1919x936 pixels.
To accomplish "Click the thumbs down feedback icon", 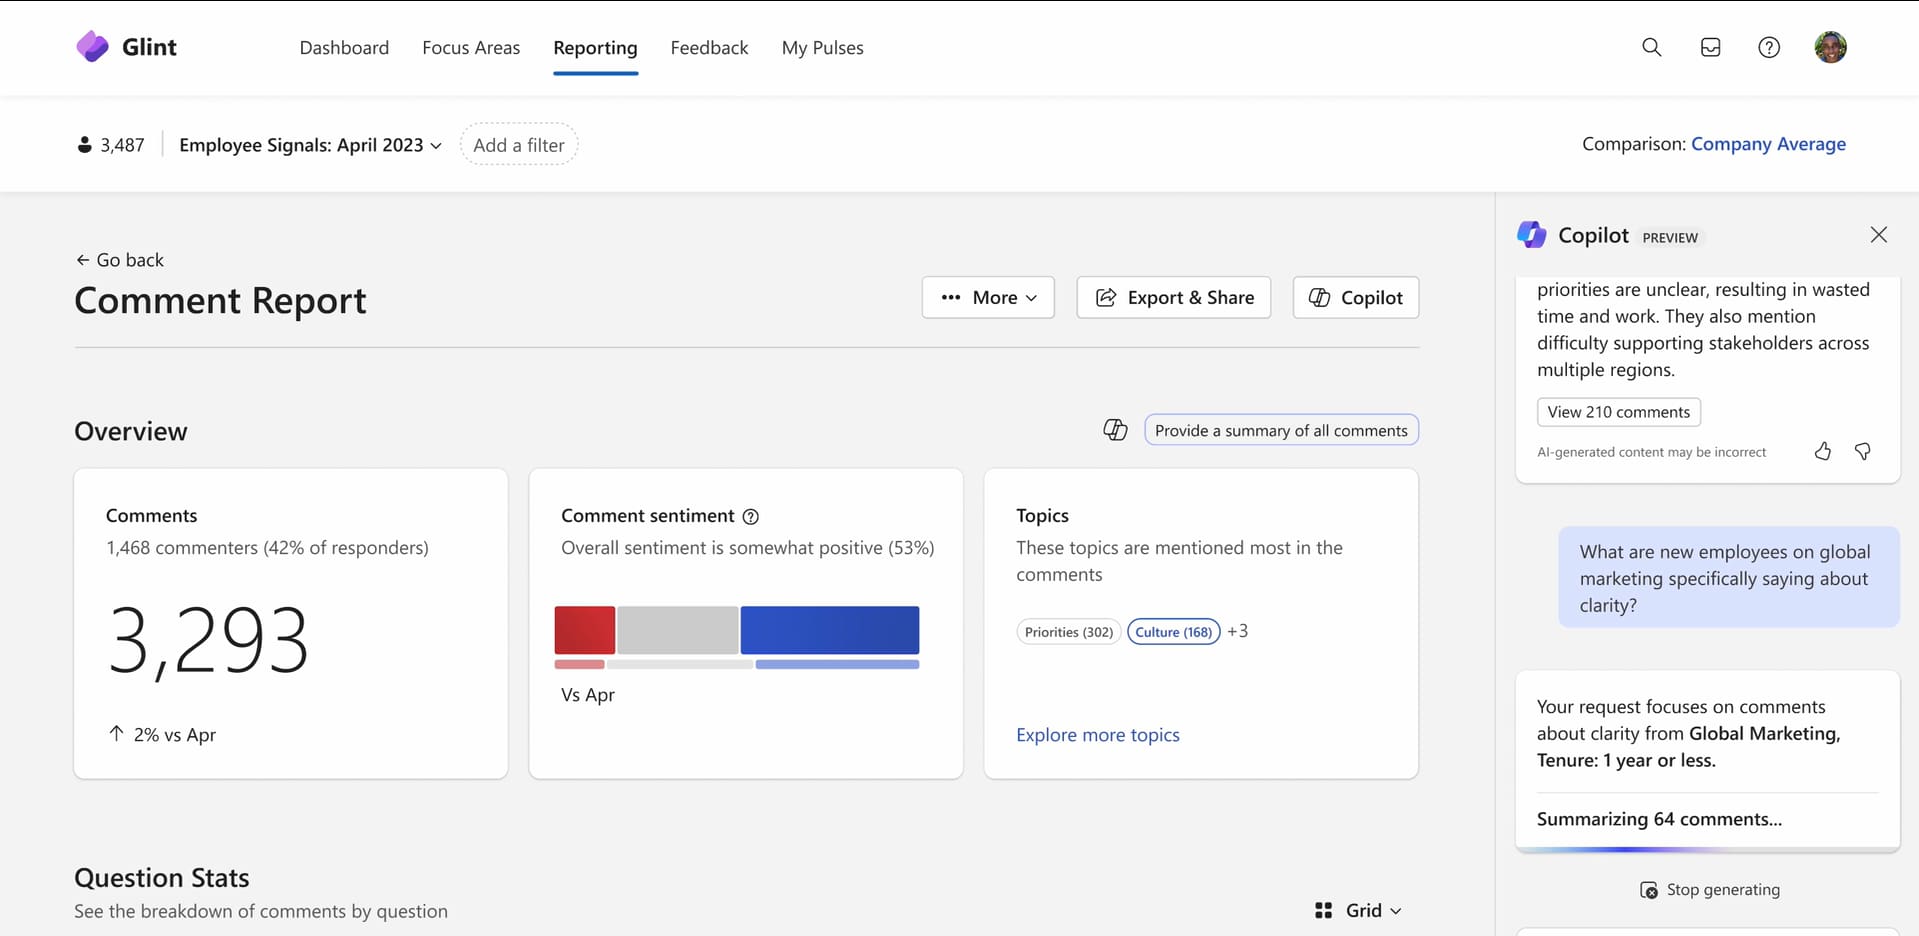I will 1862,452.
